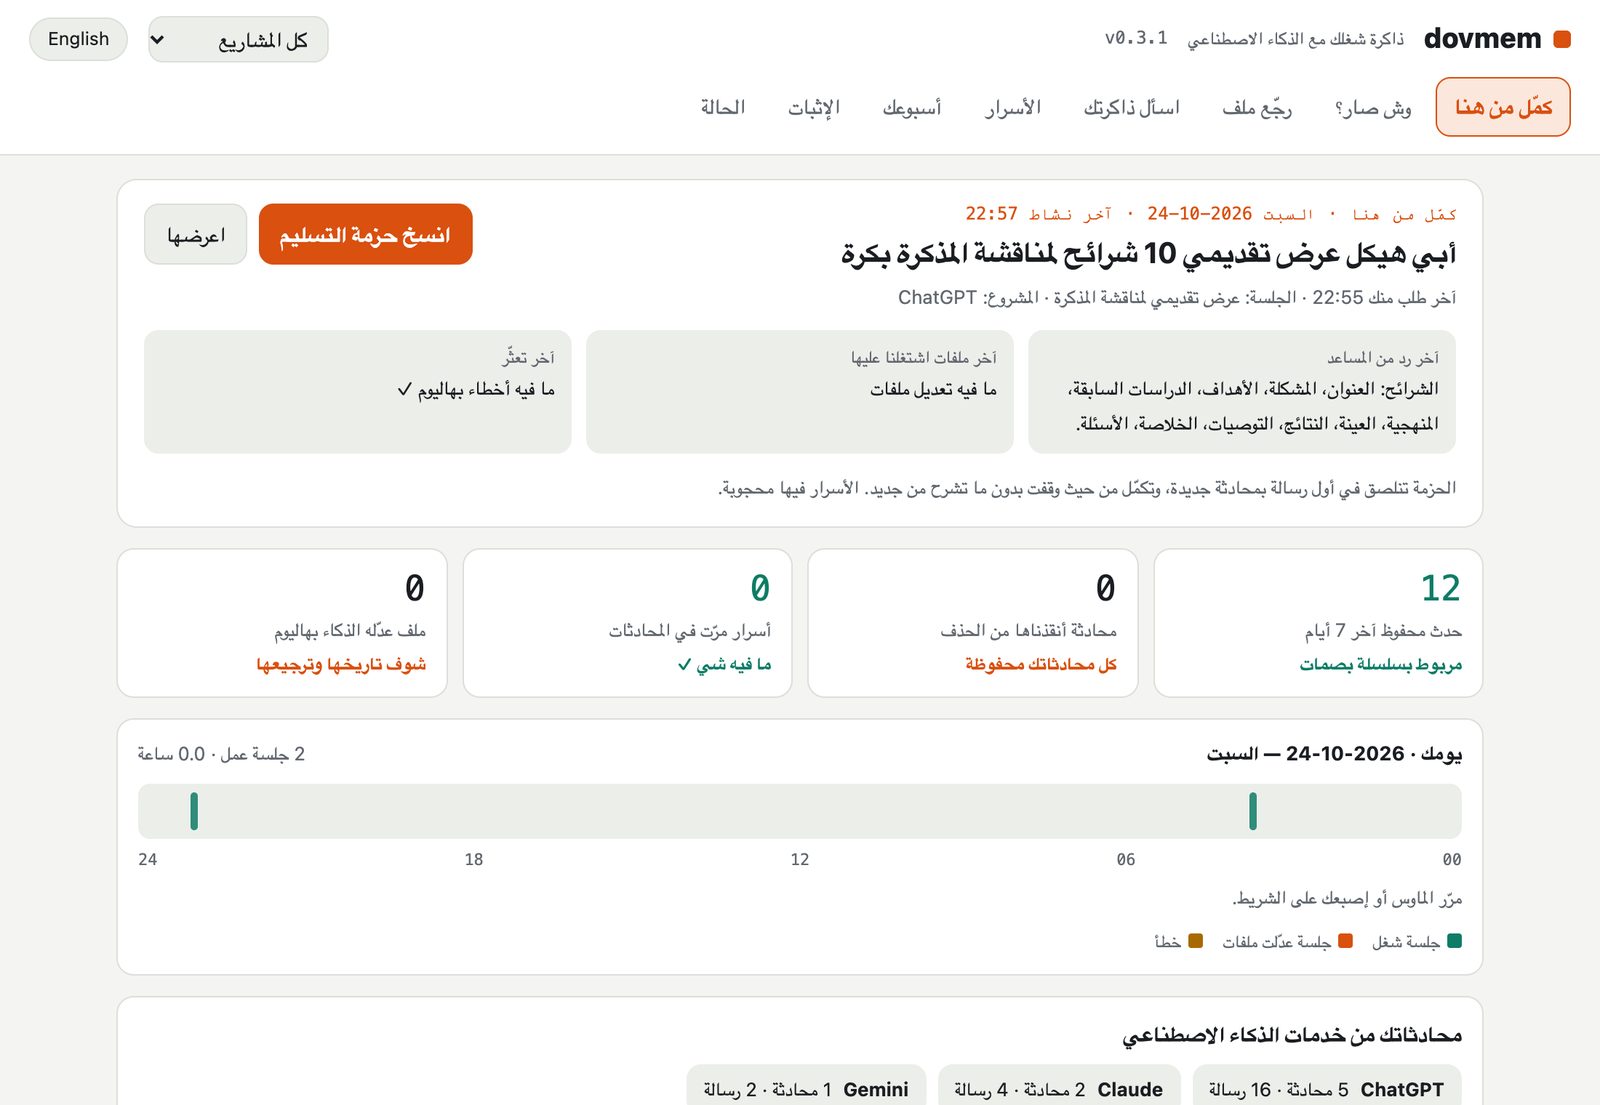Click the timeline session marker near 24
Viewport: 1600px width, 1105px height.
pyautogui.click(x=194, y=811)
